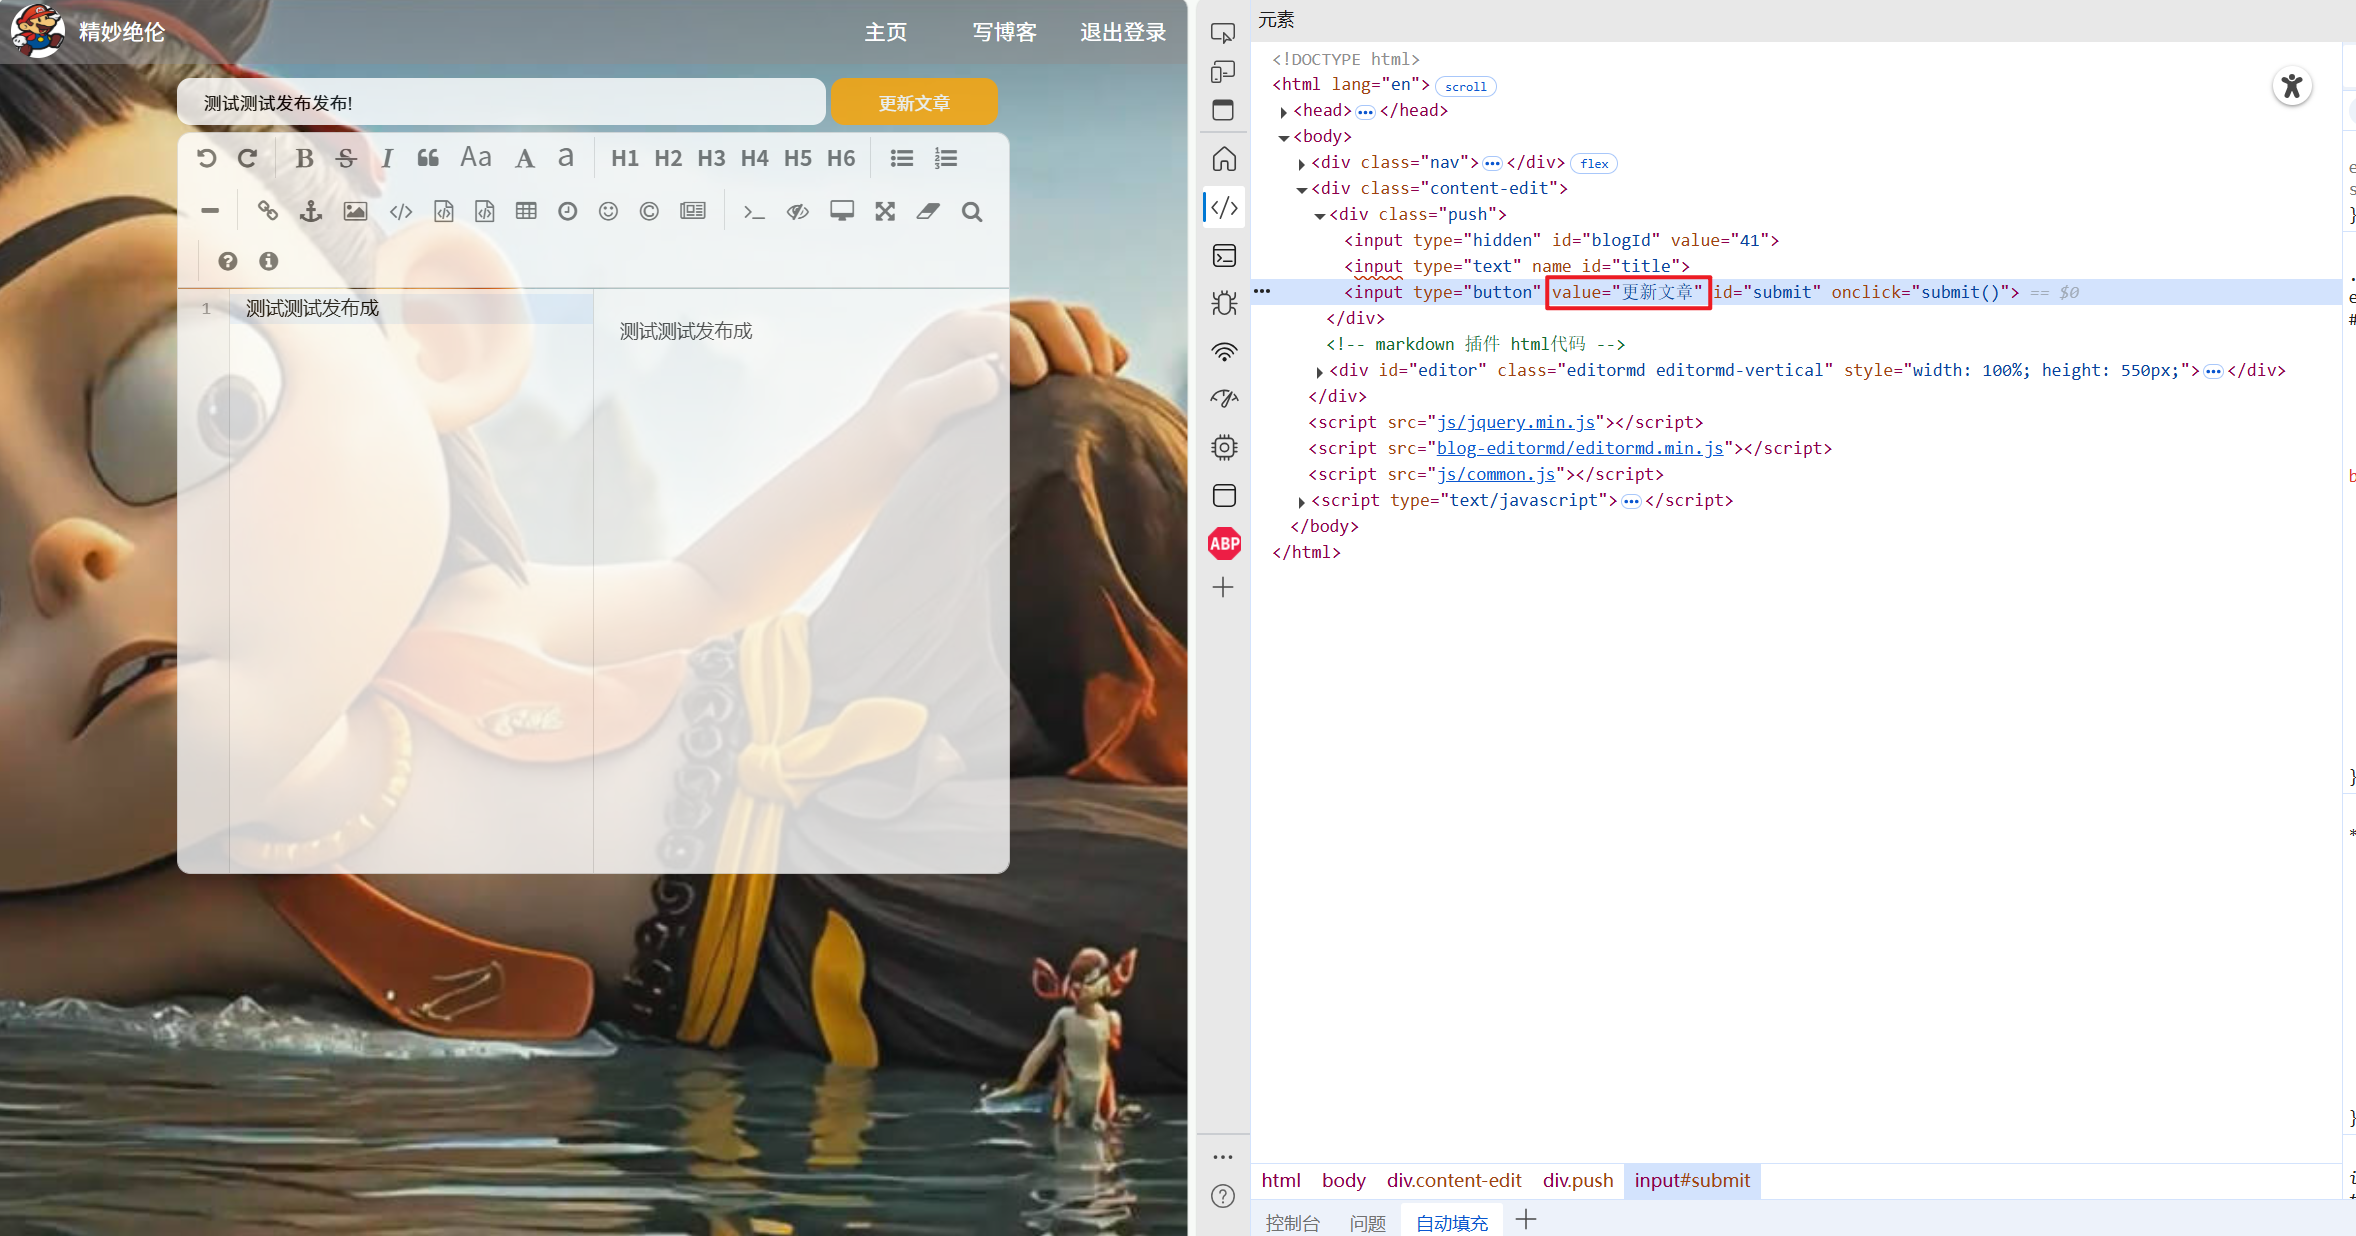
Task: Toggle the preview eye-slash icon
Action: click(x=797, y=211)
